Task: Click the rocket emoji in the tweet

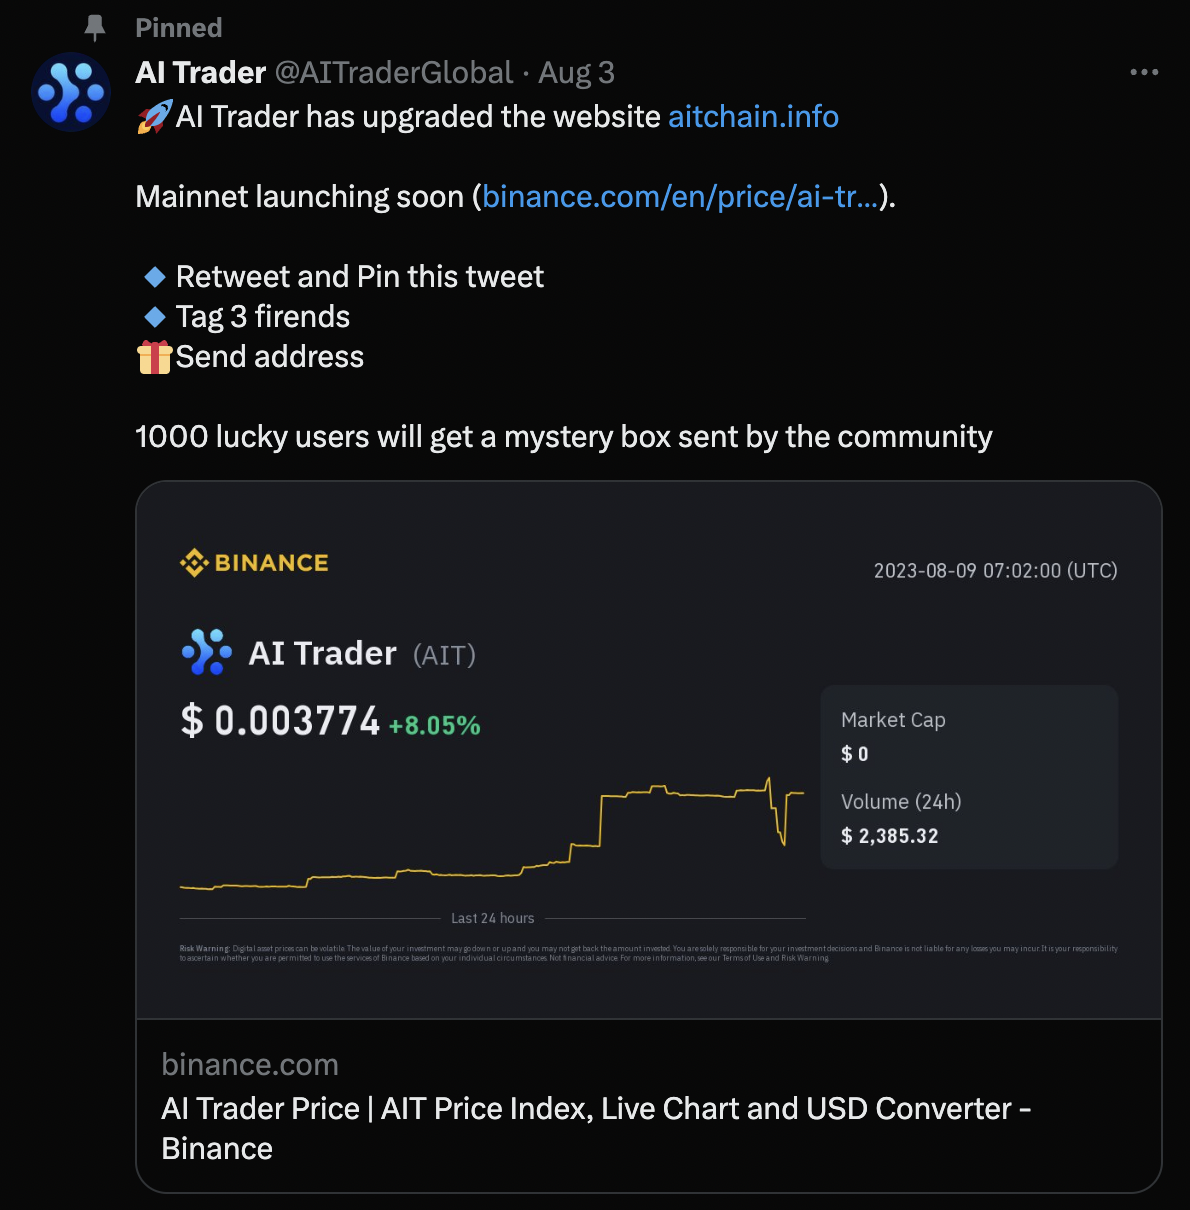Action: click(x=154, y=117)
